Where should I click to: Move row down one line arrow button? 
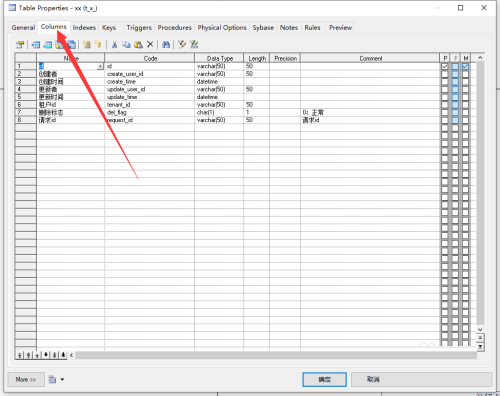pyautogui.click(x=46, y=355)
